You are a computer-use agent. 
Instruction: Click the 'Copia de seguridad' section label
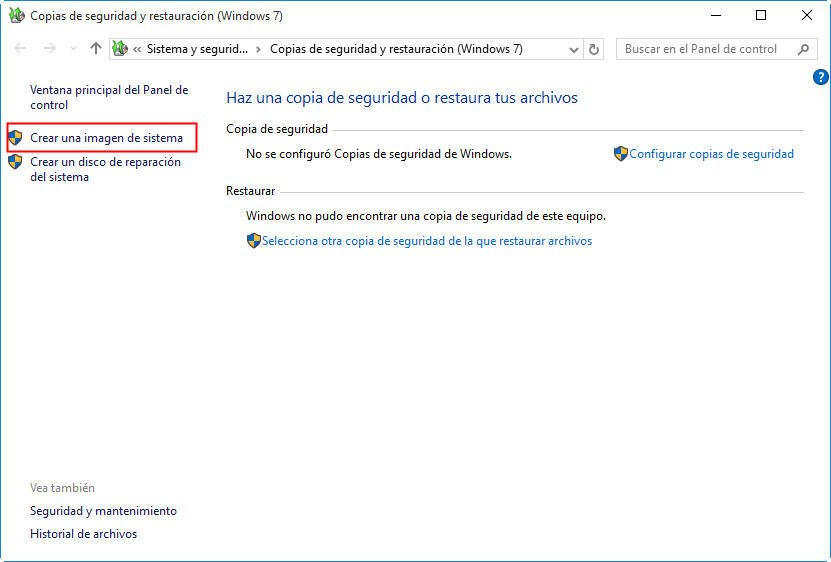click(277, 129)
